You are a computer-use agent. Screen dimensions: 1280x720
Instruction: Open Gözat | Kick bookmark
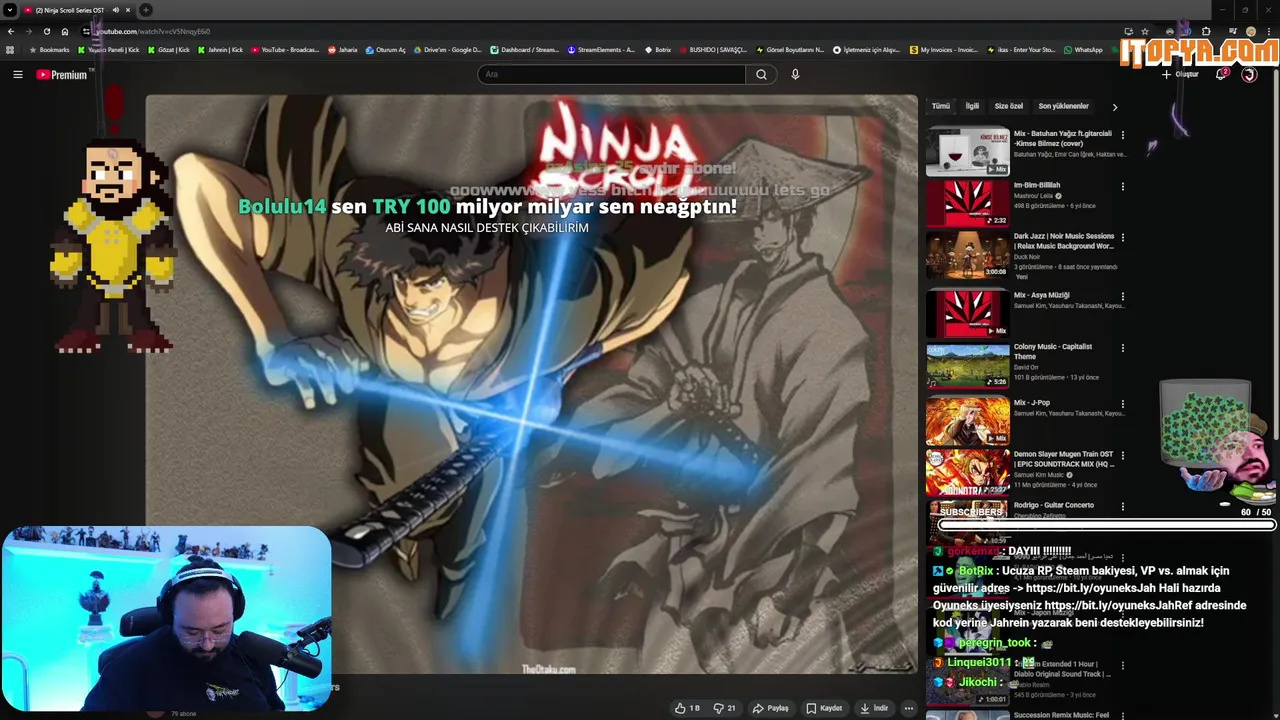tap(168, 50)
